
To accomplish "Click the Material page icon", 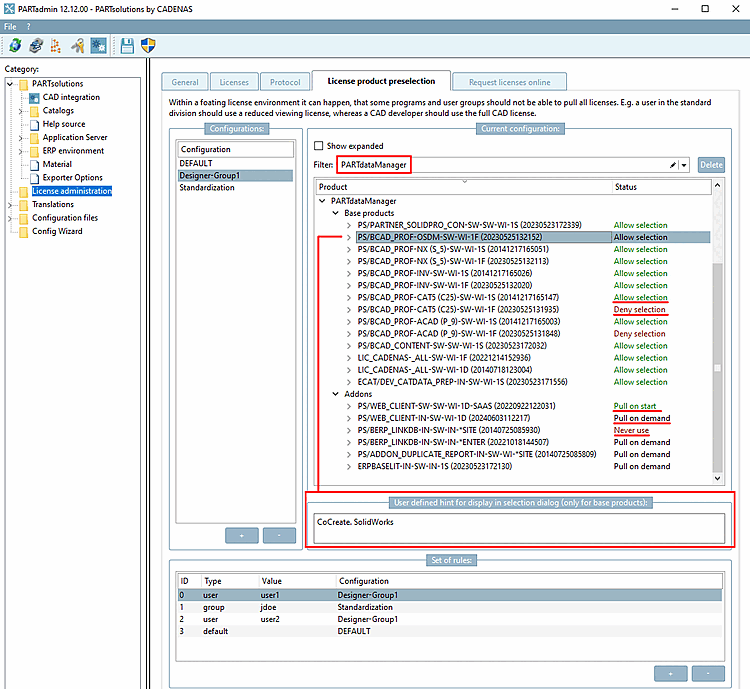I will click(x=34, y=165).
